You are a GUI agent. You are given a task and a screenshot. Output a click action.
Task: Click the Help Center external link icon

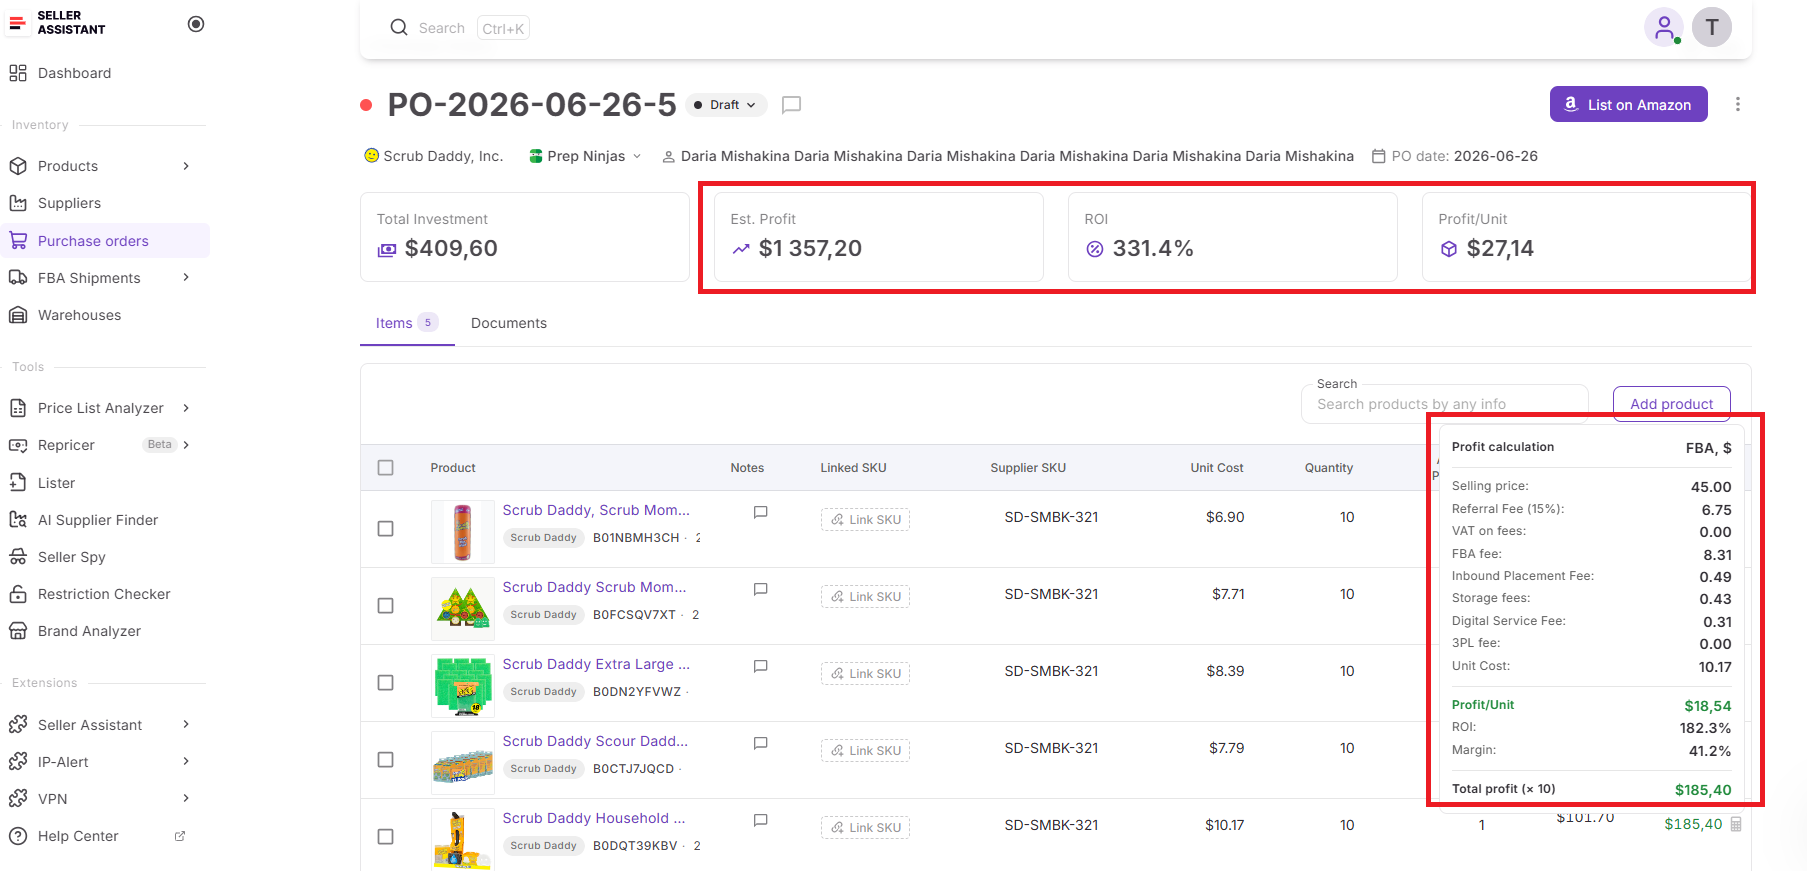pos(180,836)
